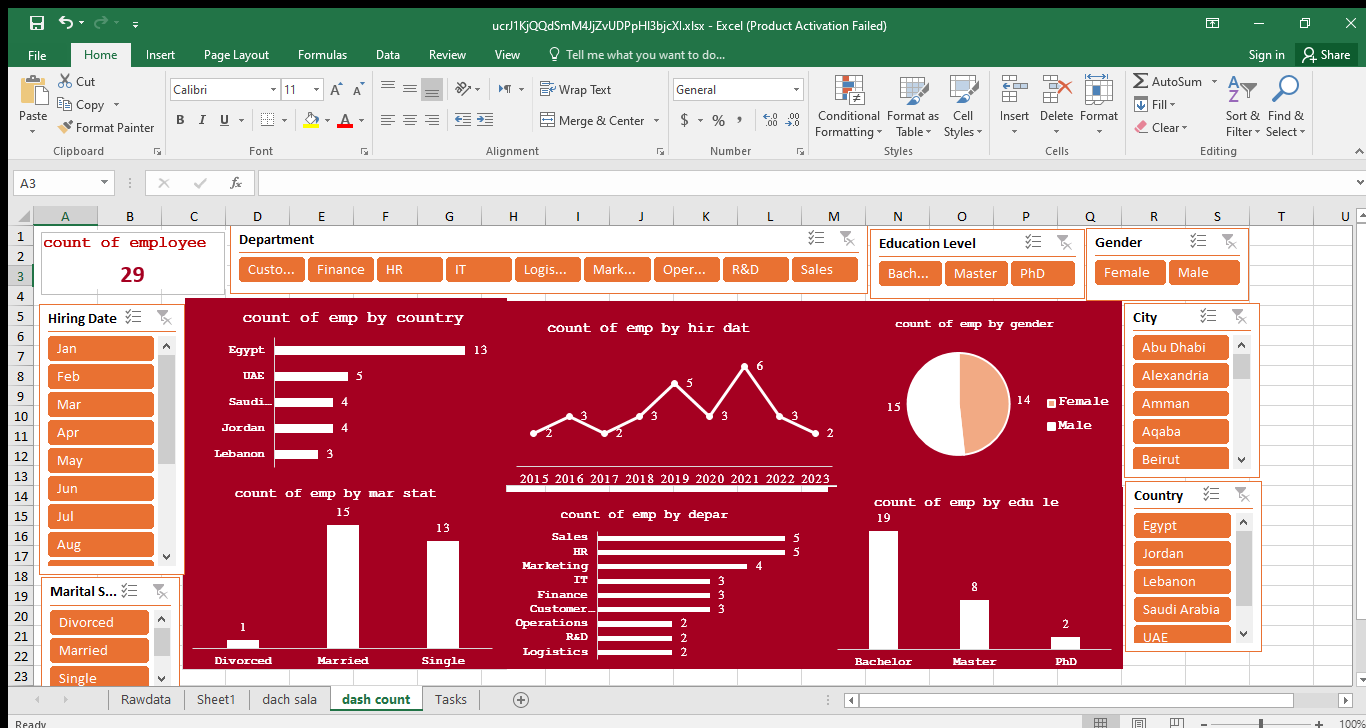Filter by Egypt in Country slicer
The width and height of the screenshot is (1366, 728).
(1181, 525)
